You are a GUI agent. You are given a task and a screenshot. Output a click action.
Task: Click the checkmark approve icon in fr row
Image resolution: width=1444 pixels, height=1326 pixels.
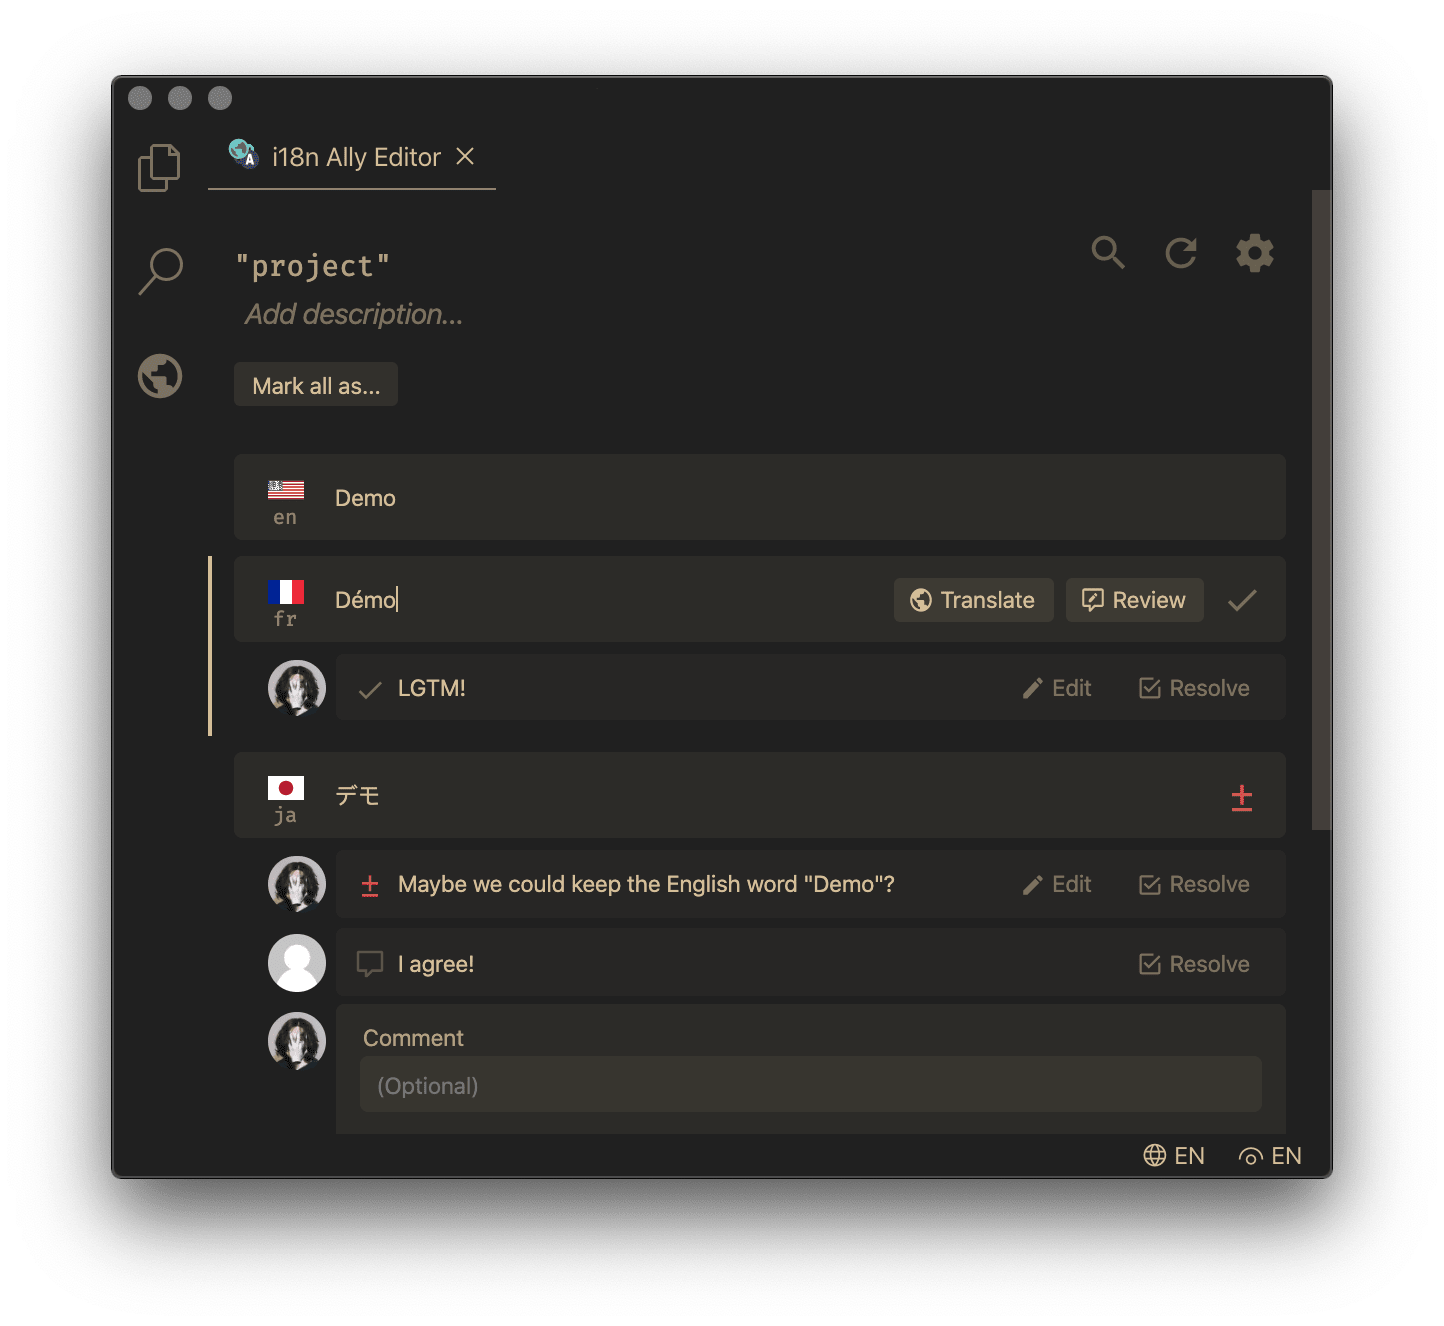pos(1242,600)
